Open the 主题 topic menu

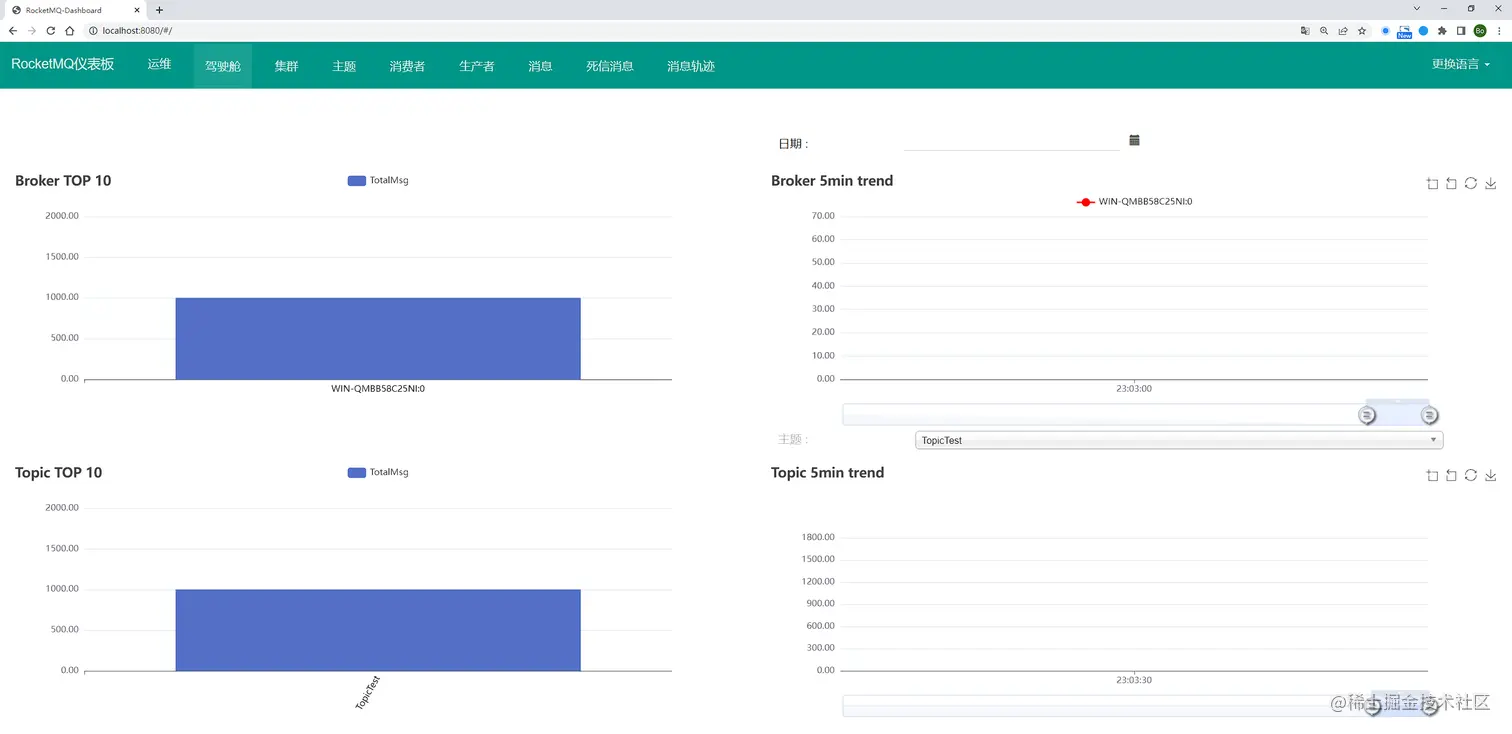344,66
